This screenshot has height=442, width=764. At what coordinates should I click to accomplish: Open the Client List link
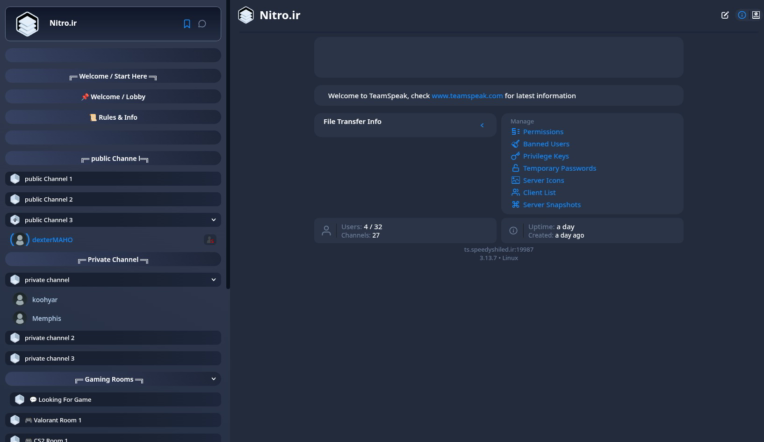(x=539, y=192)
